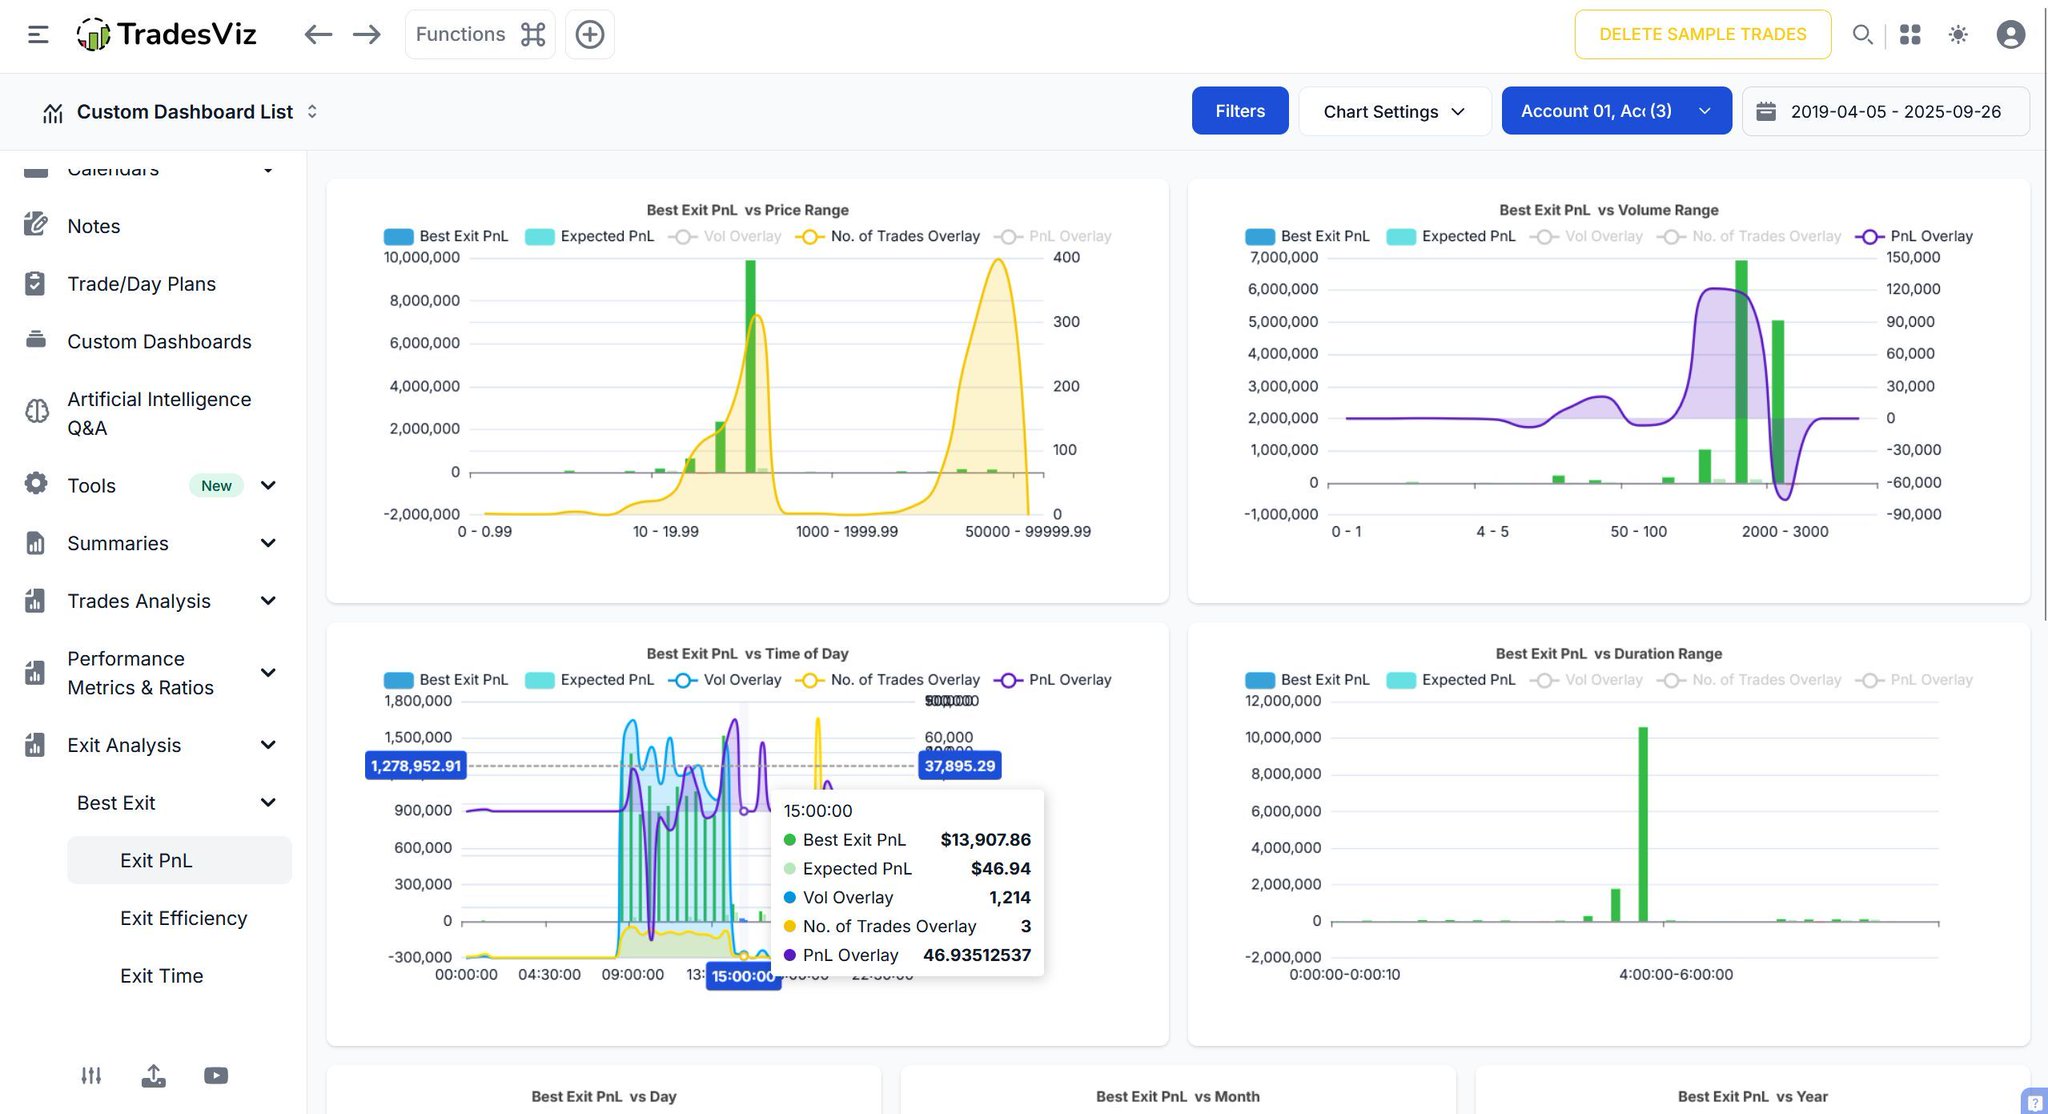The image size is (2048, 1114).
Task: Click the upload share icon in sidebar
Action: click(153, 1076)
